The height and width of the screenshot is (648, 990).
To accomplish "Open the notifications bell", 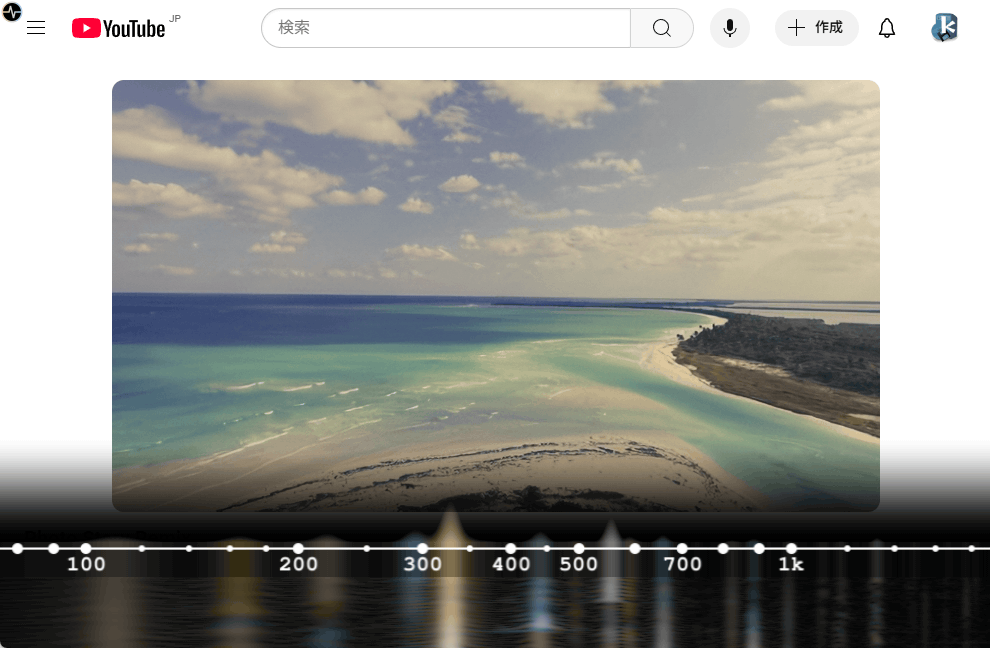I will pyautogui.click(x=887, y=28).
